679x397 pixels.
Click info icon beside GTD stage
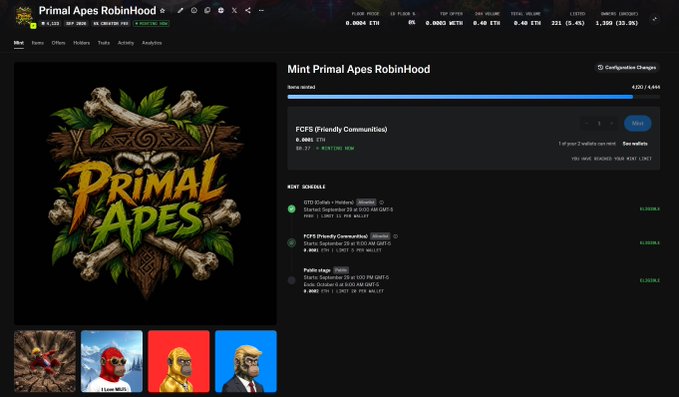pos(382,202)
